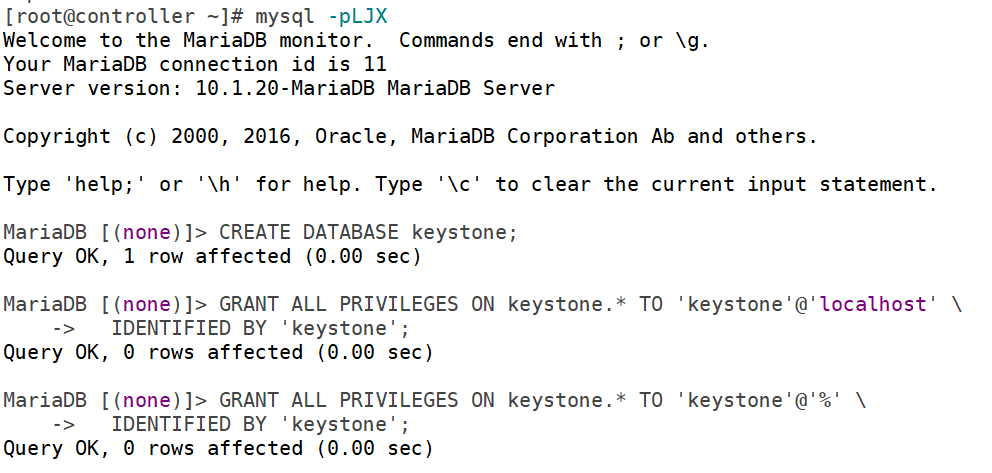Viewport: 992px width, 473px height.
Task: Click the Copyright Oracle MariaDB Corporation line
Action: click(410, 136)
